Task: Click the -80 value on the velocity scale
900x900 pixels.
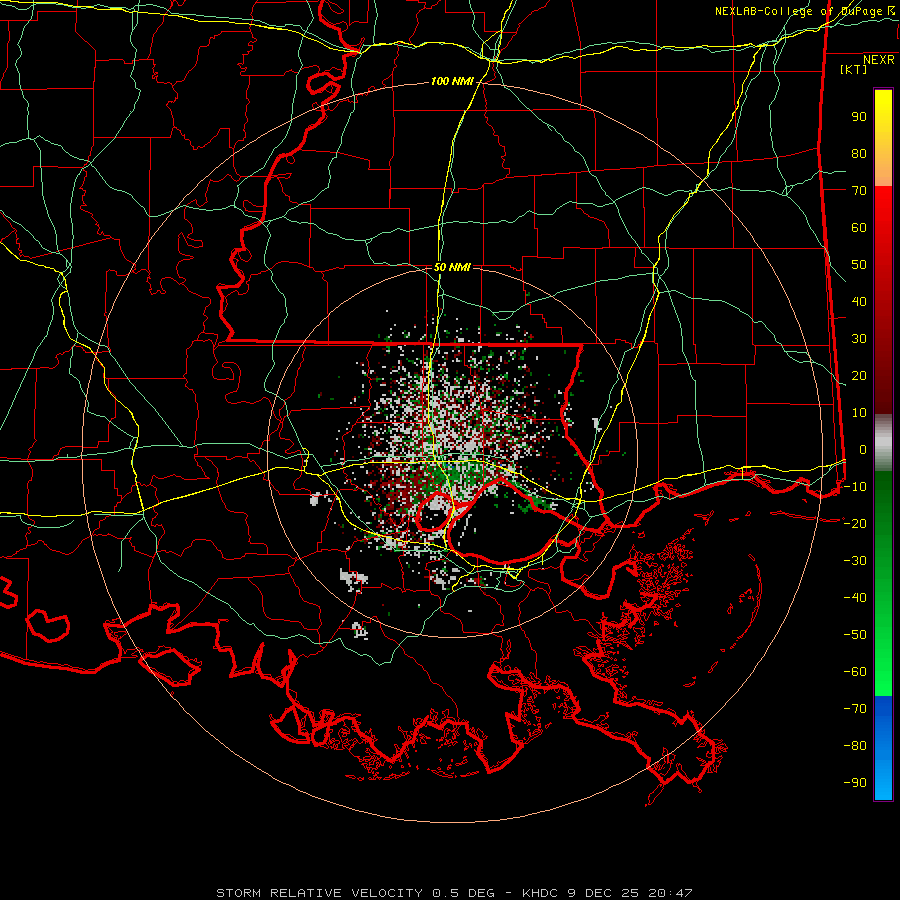Action: (x=855, y=746)
